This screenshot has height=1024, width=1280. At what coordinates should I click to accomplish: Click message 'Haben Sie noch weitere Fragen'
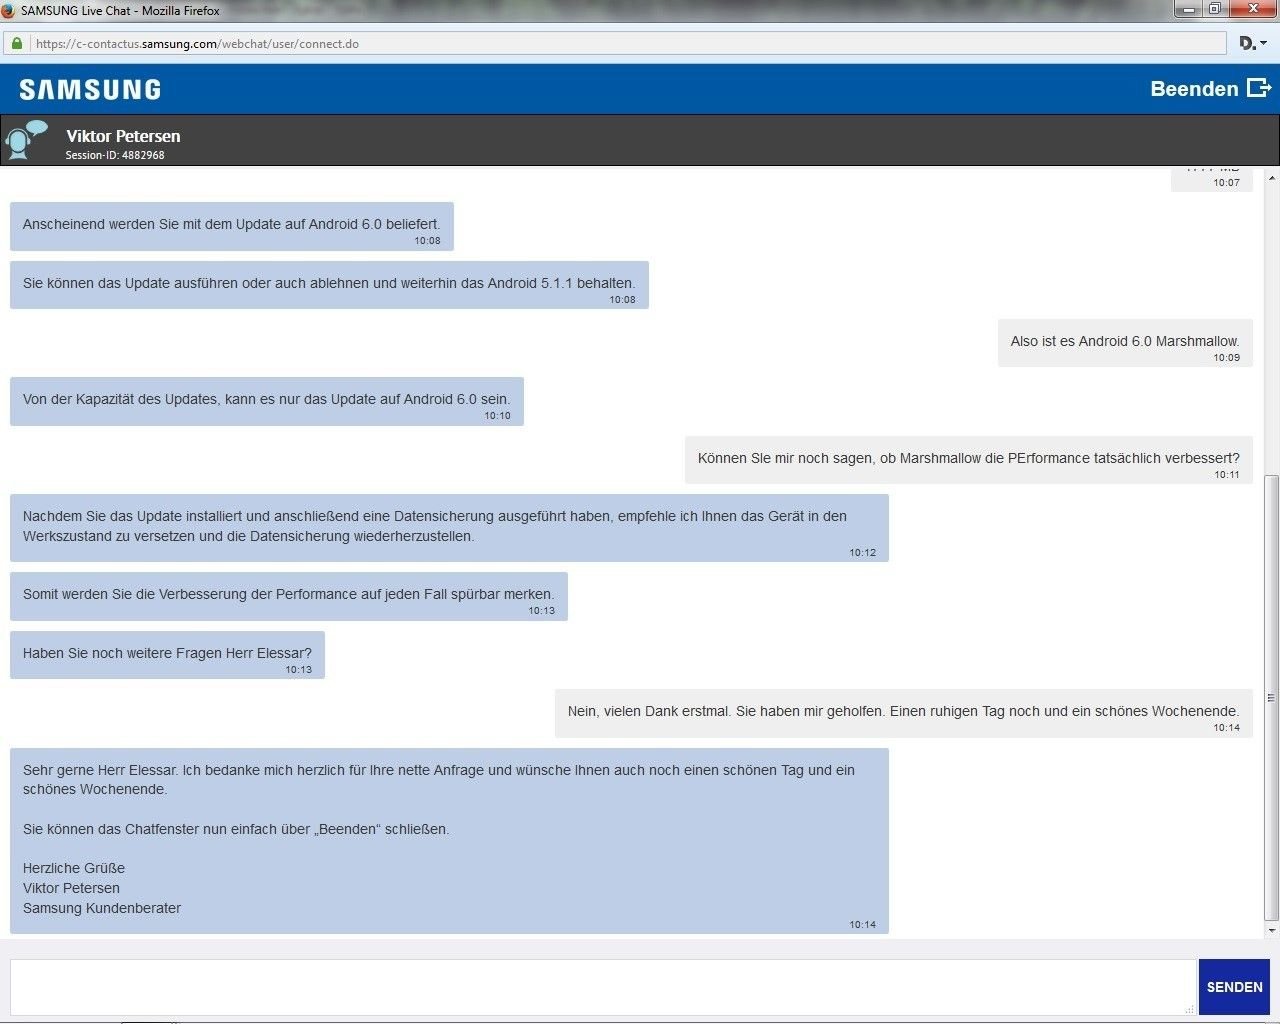[x=167, y=655]
